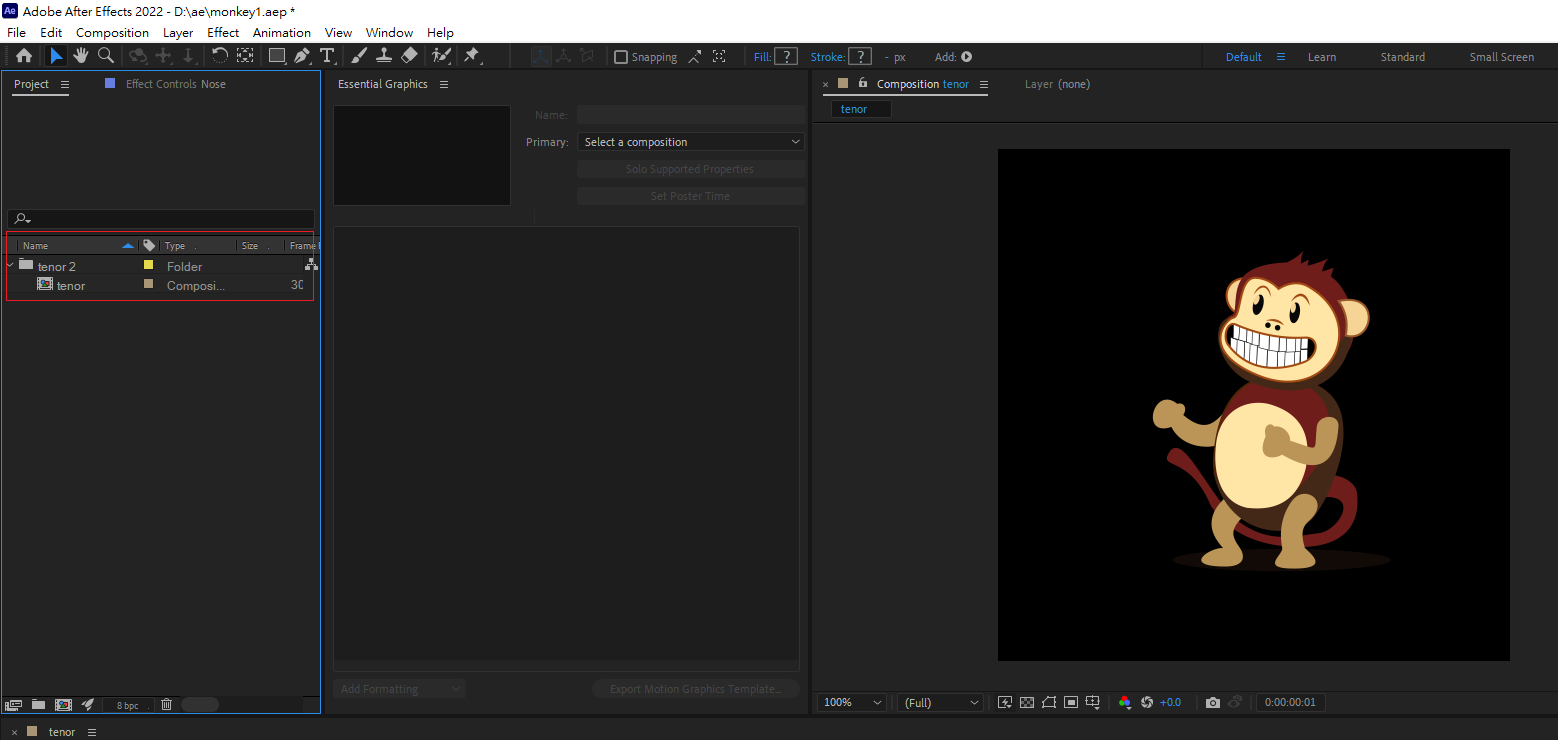1558x740 pixels.
Task: Select the Hand tool
Action: click(x=81, y=56)
